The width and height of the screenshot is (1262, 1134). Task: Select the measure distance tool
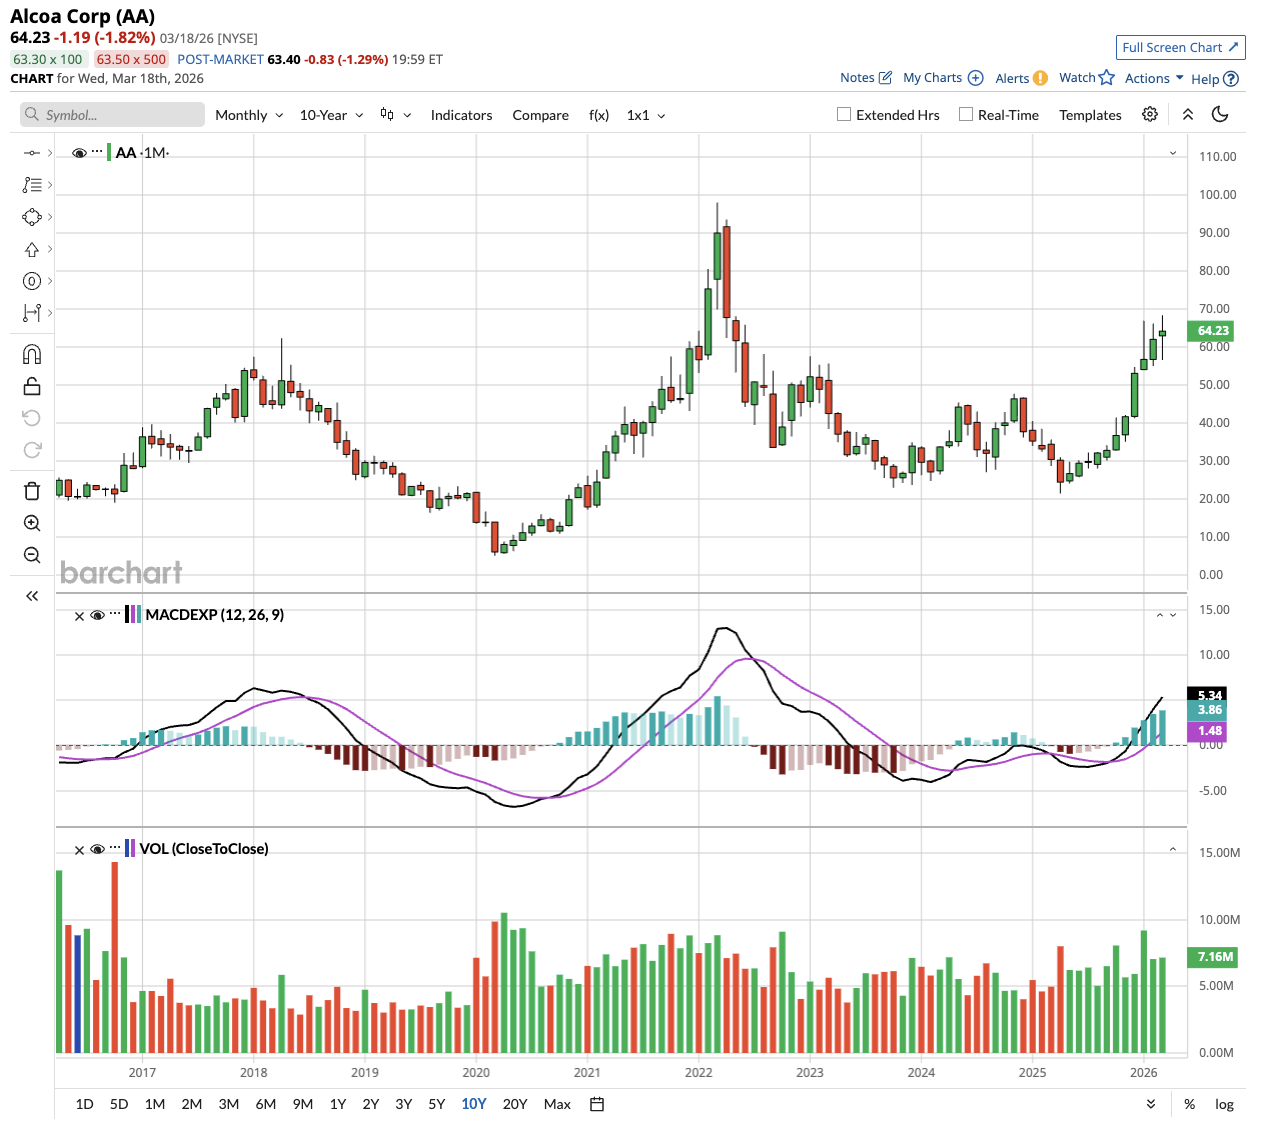(31, 313)
